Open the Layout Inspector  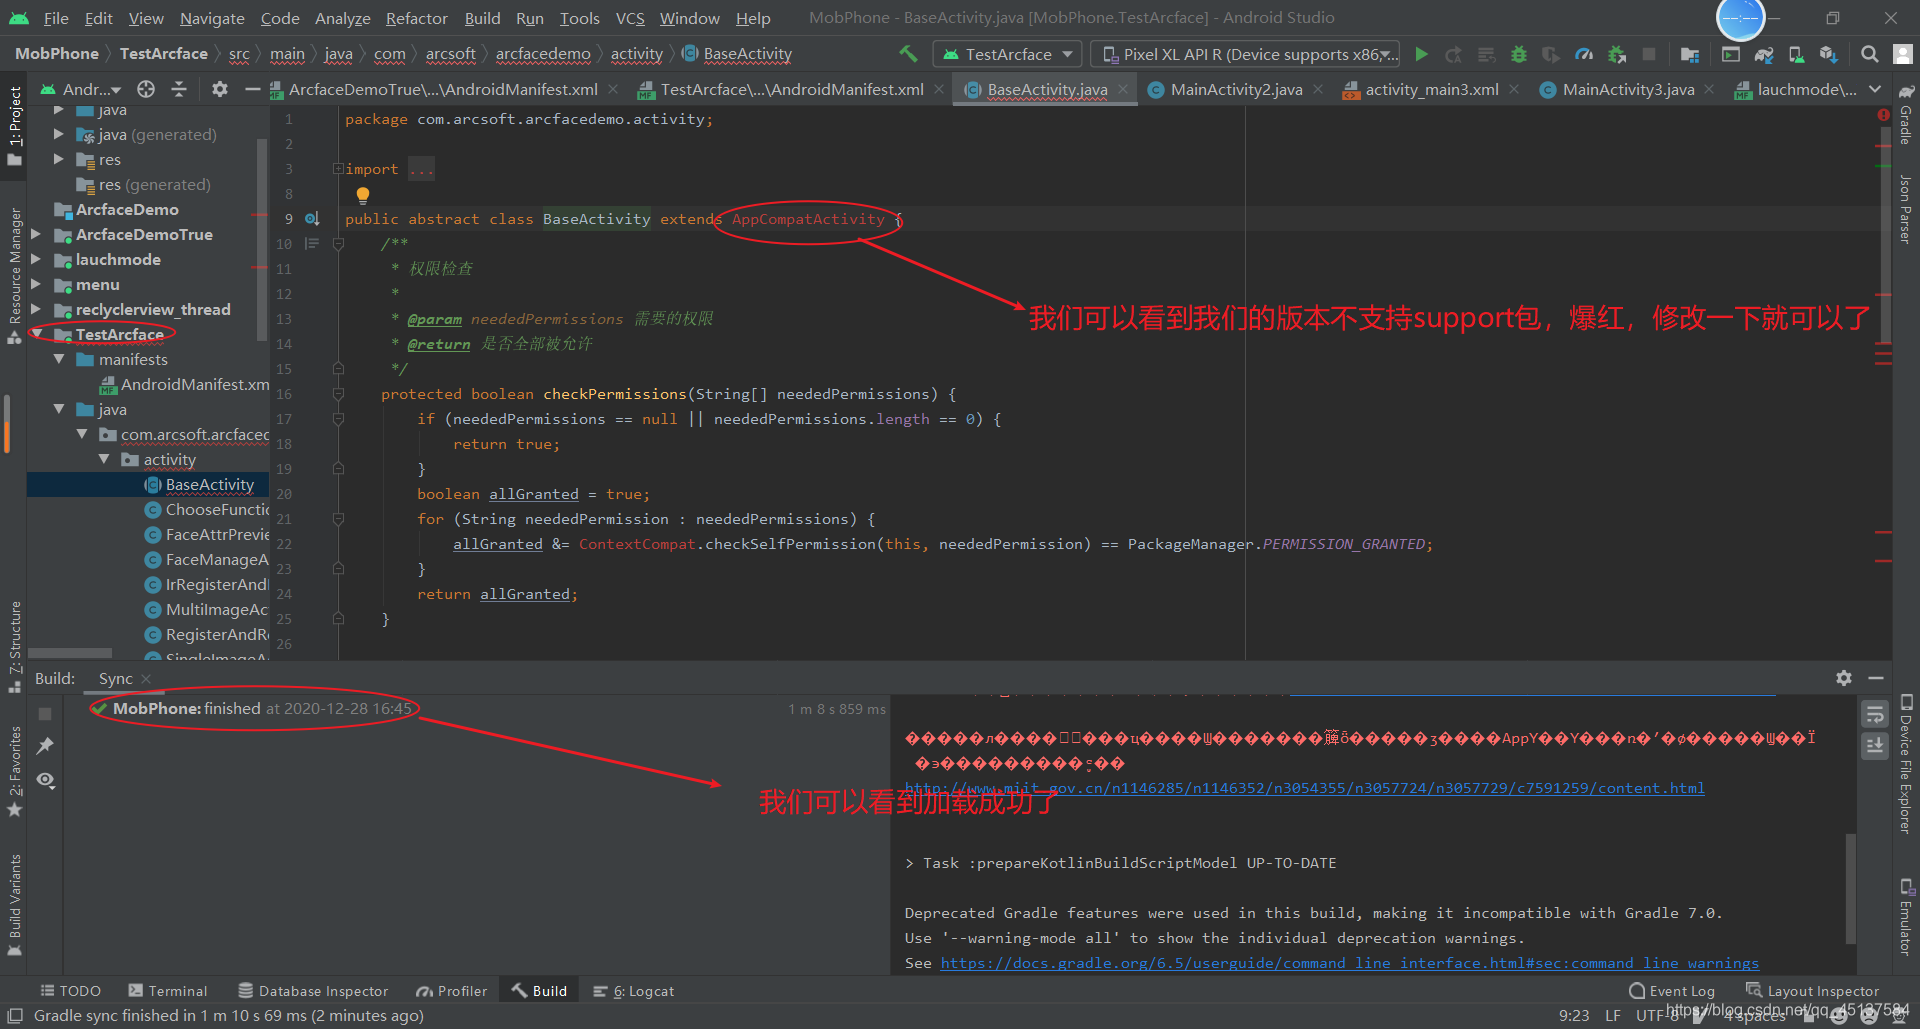(x=1813, y=991)
